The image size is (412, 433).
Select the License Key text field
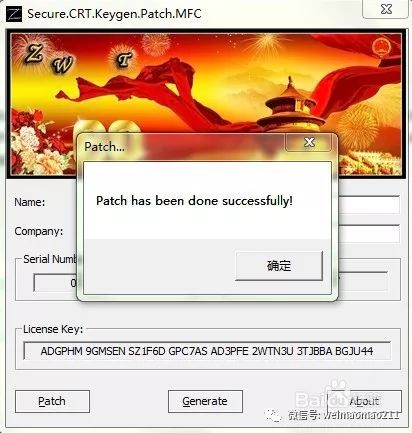pos(207,351)
